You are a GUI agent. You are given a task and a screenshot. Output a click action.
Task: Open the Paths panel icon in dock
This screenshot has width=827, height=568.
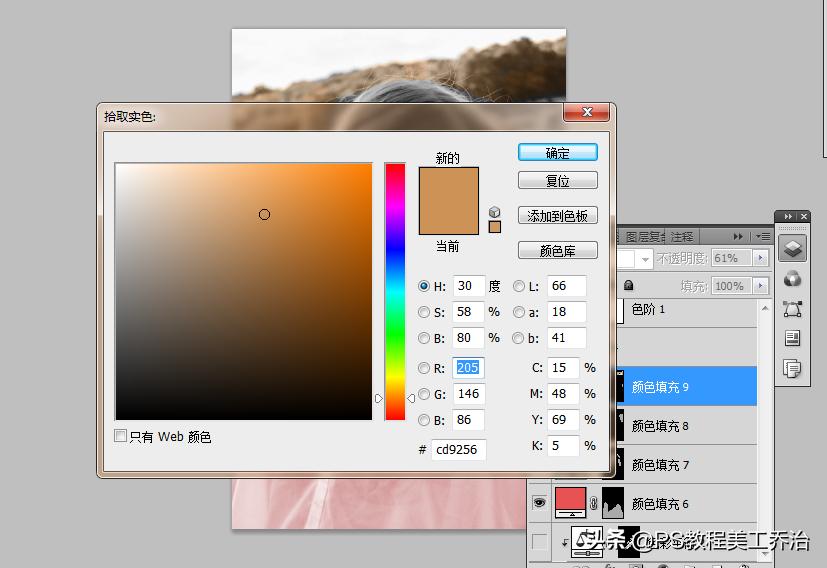[792, 309]
